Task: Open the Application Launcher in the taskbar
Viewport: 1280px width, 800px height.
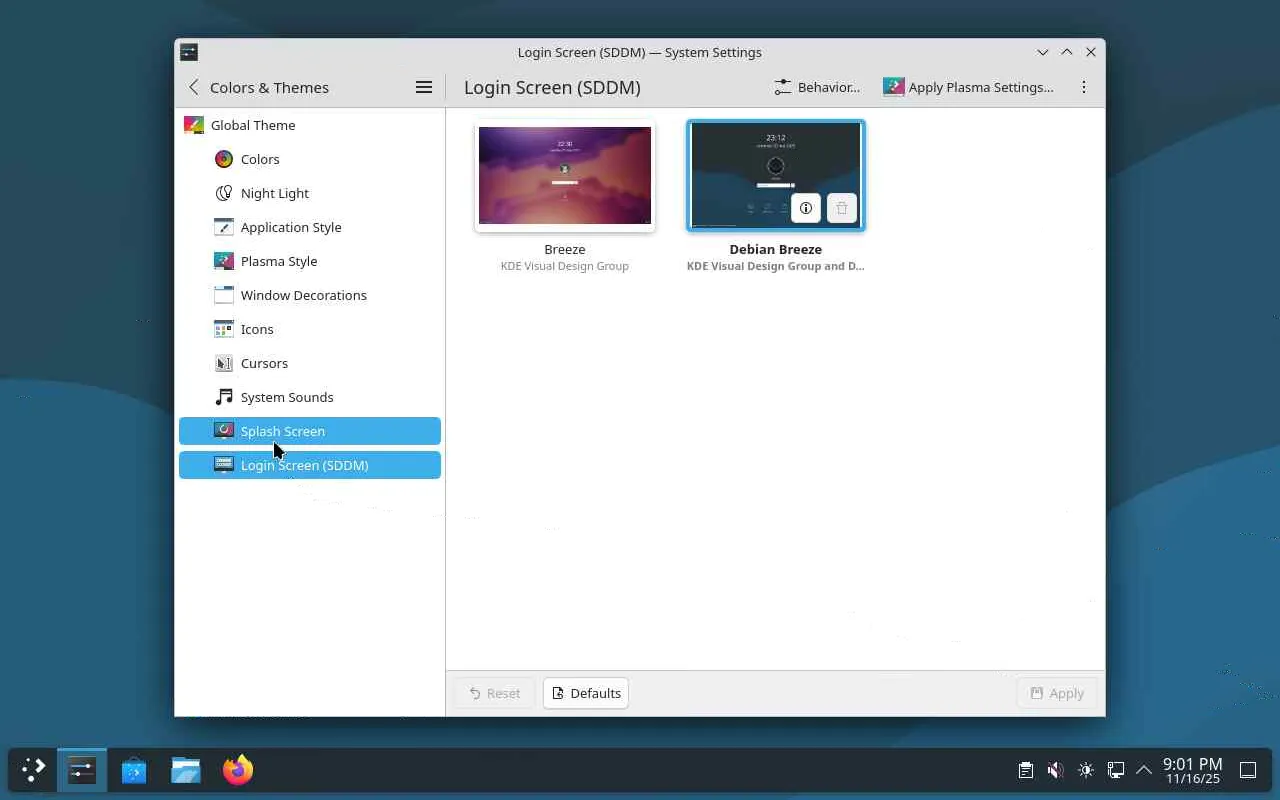Action: click(33, 770)
